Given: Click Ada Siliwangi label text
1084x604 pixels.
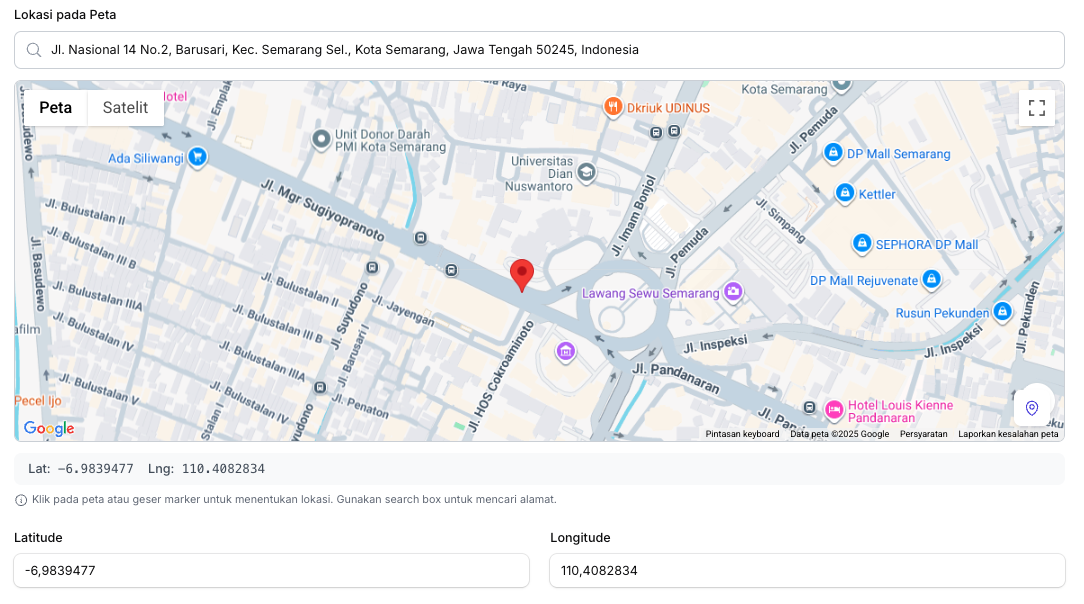Looking at the screenshot, I should tap(146, 158).
